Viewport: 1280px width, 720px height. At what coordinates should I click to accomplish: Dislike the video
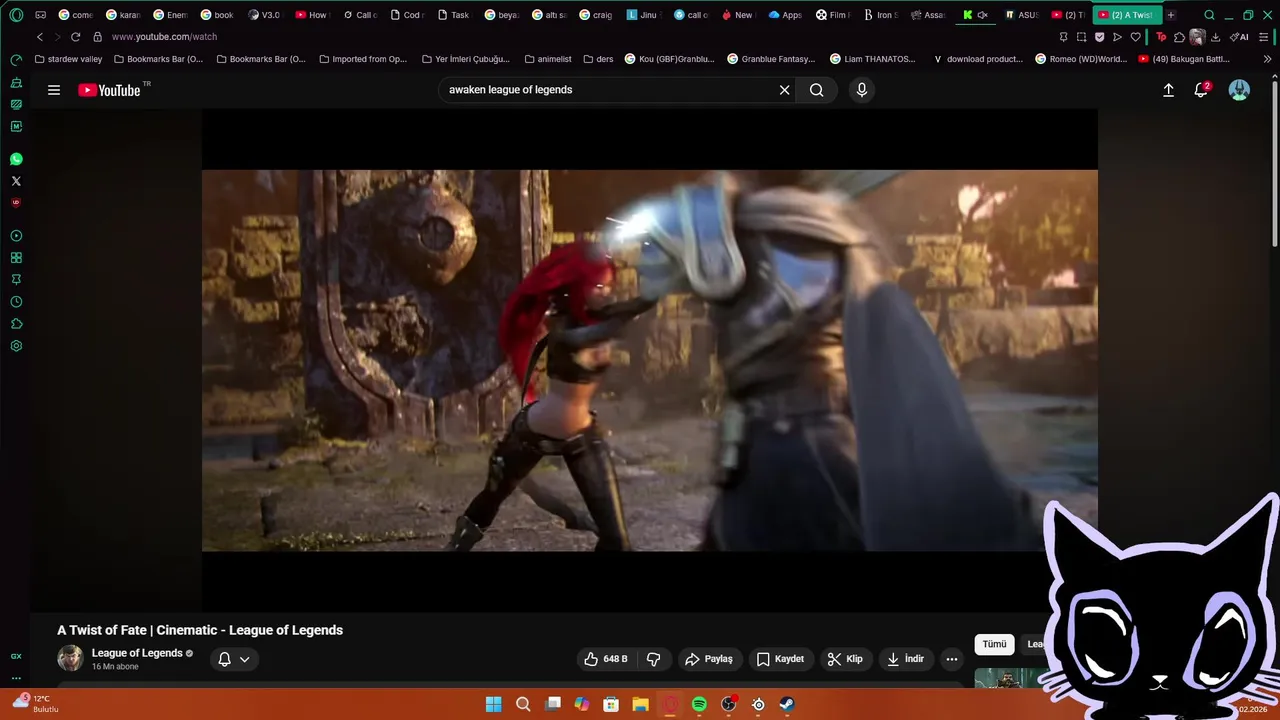654,659
